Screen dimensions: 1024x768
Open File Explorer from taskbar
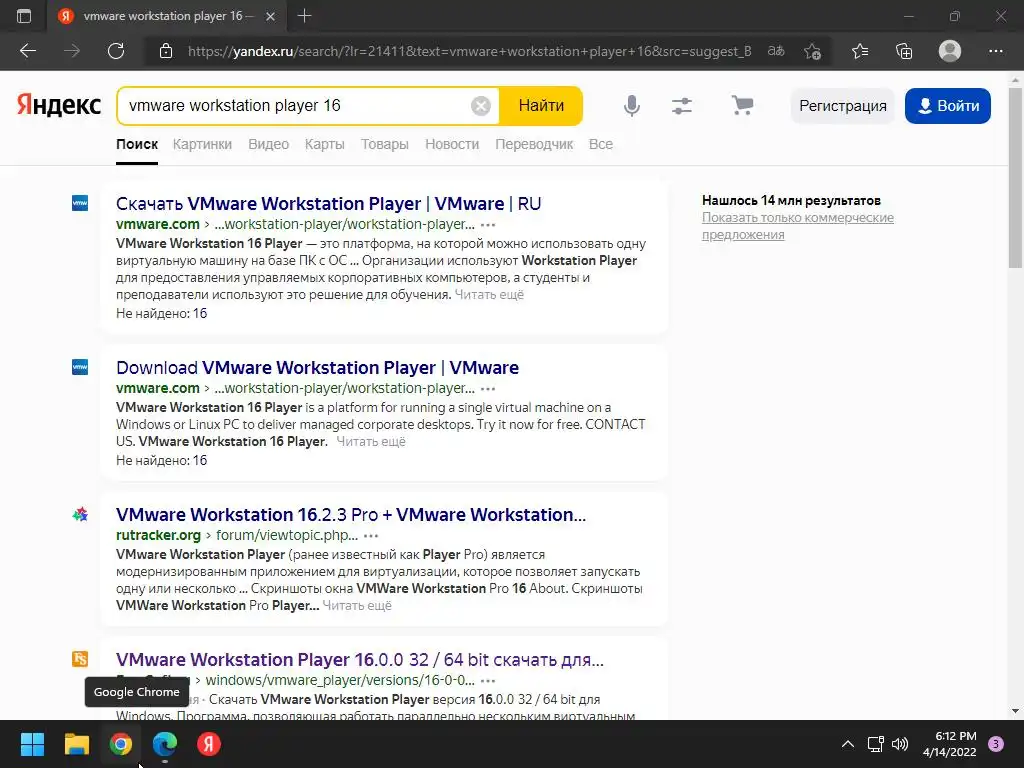click(76, 744)
